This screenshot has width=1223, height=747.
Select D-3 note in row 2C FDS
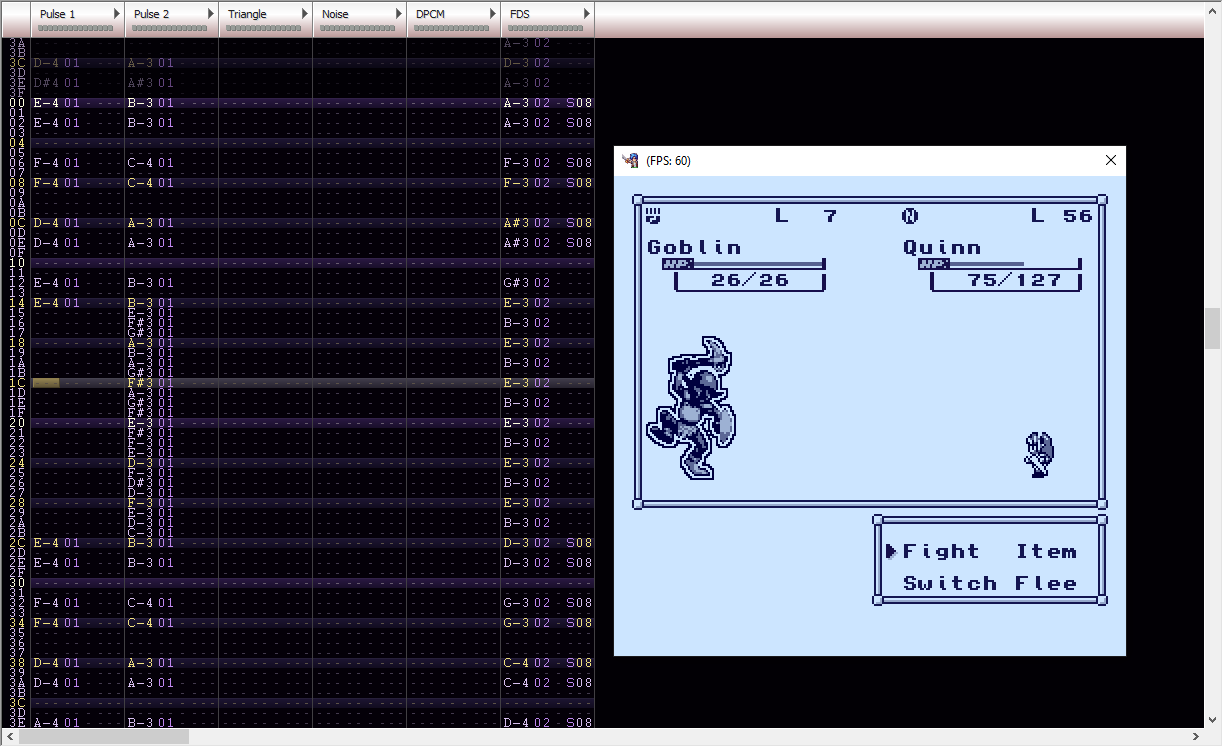point(516,543)
